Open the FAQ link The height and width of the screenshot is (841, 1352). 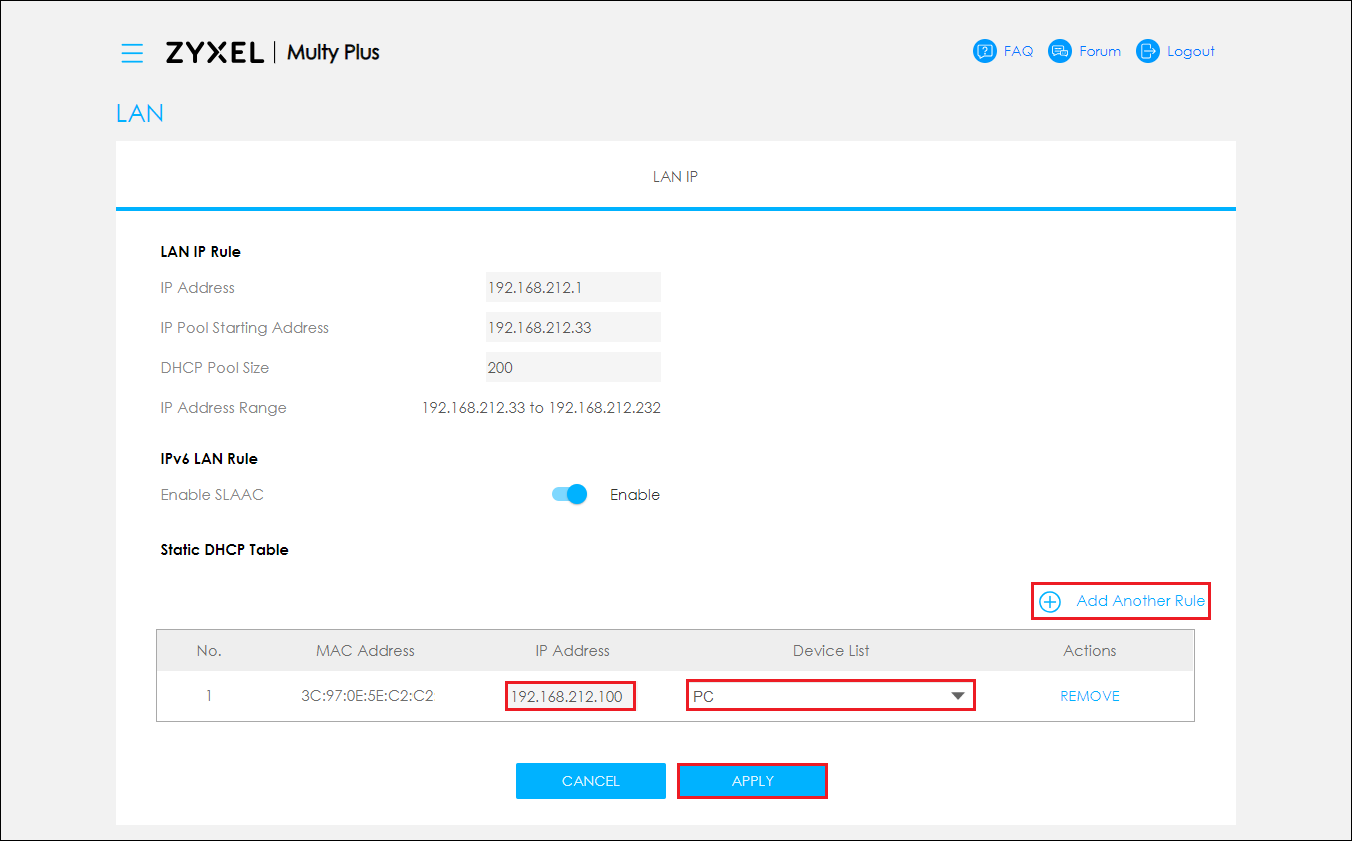click(1018, 51)
